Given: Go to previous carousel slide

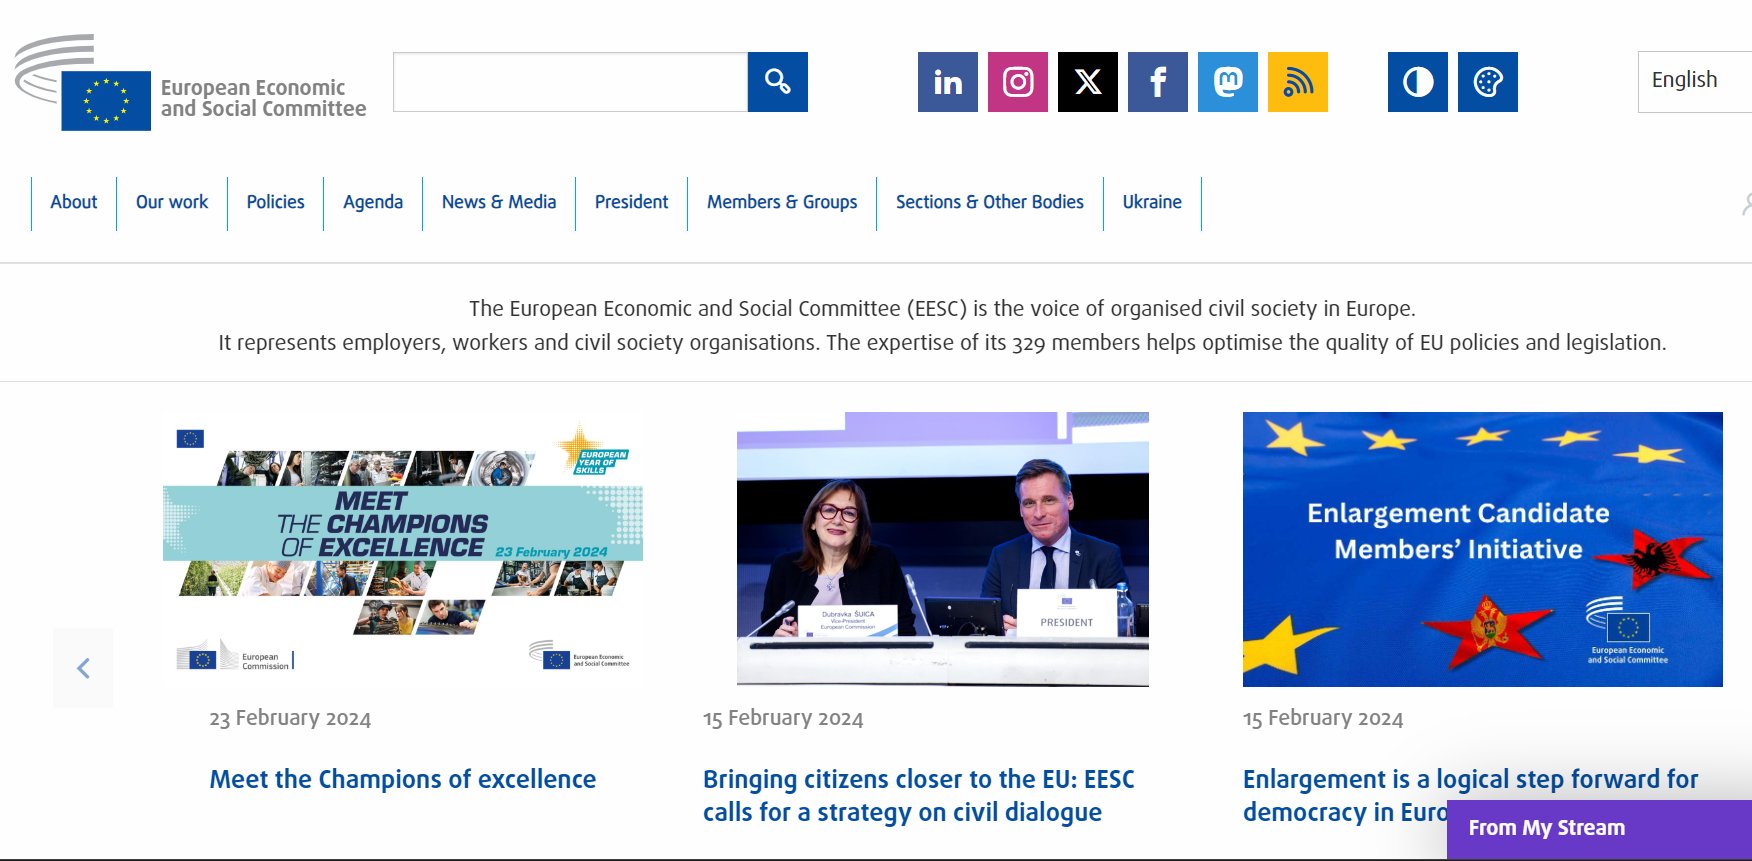Looking at the screenshot, I should coord(83,668).
